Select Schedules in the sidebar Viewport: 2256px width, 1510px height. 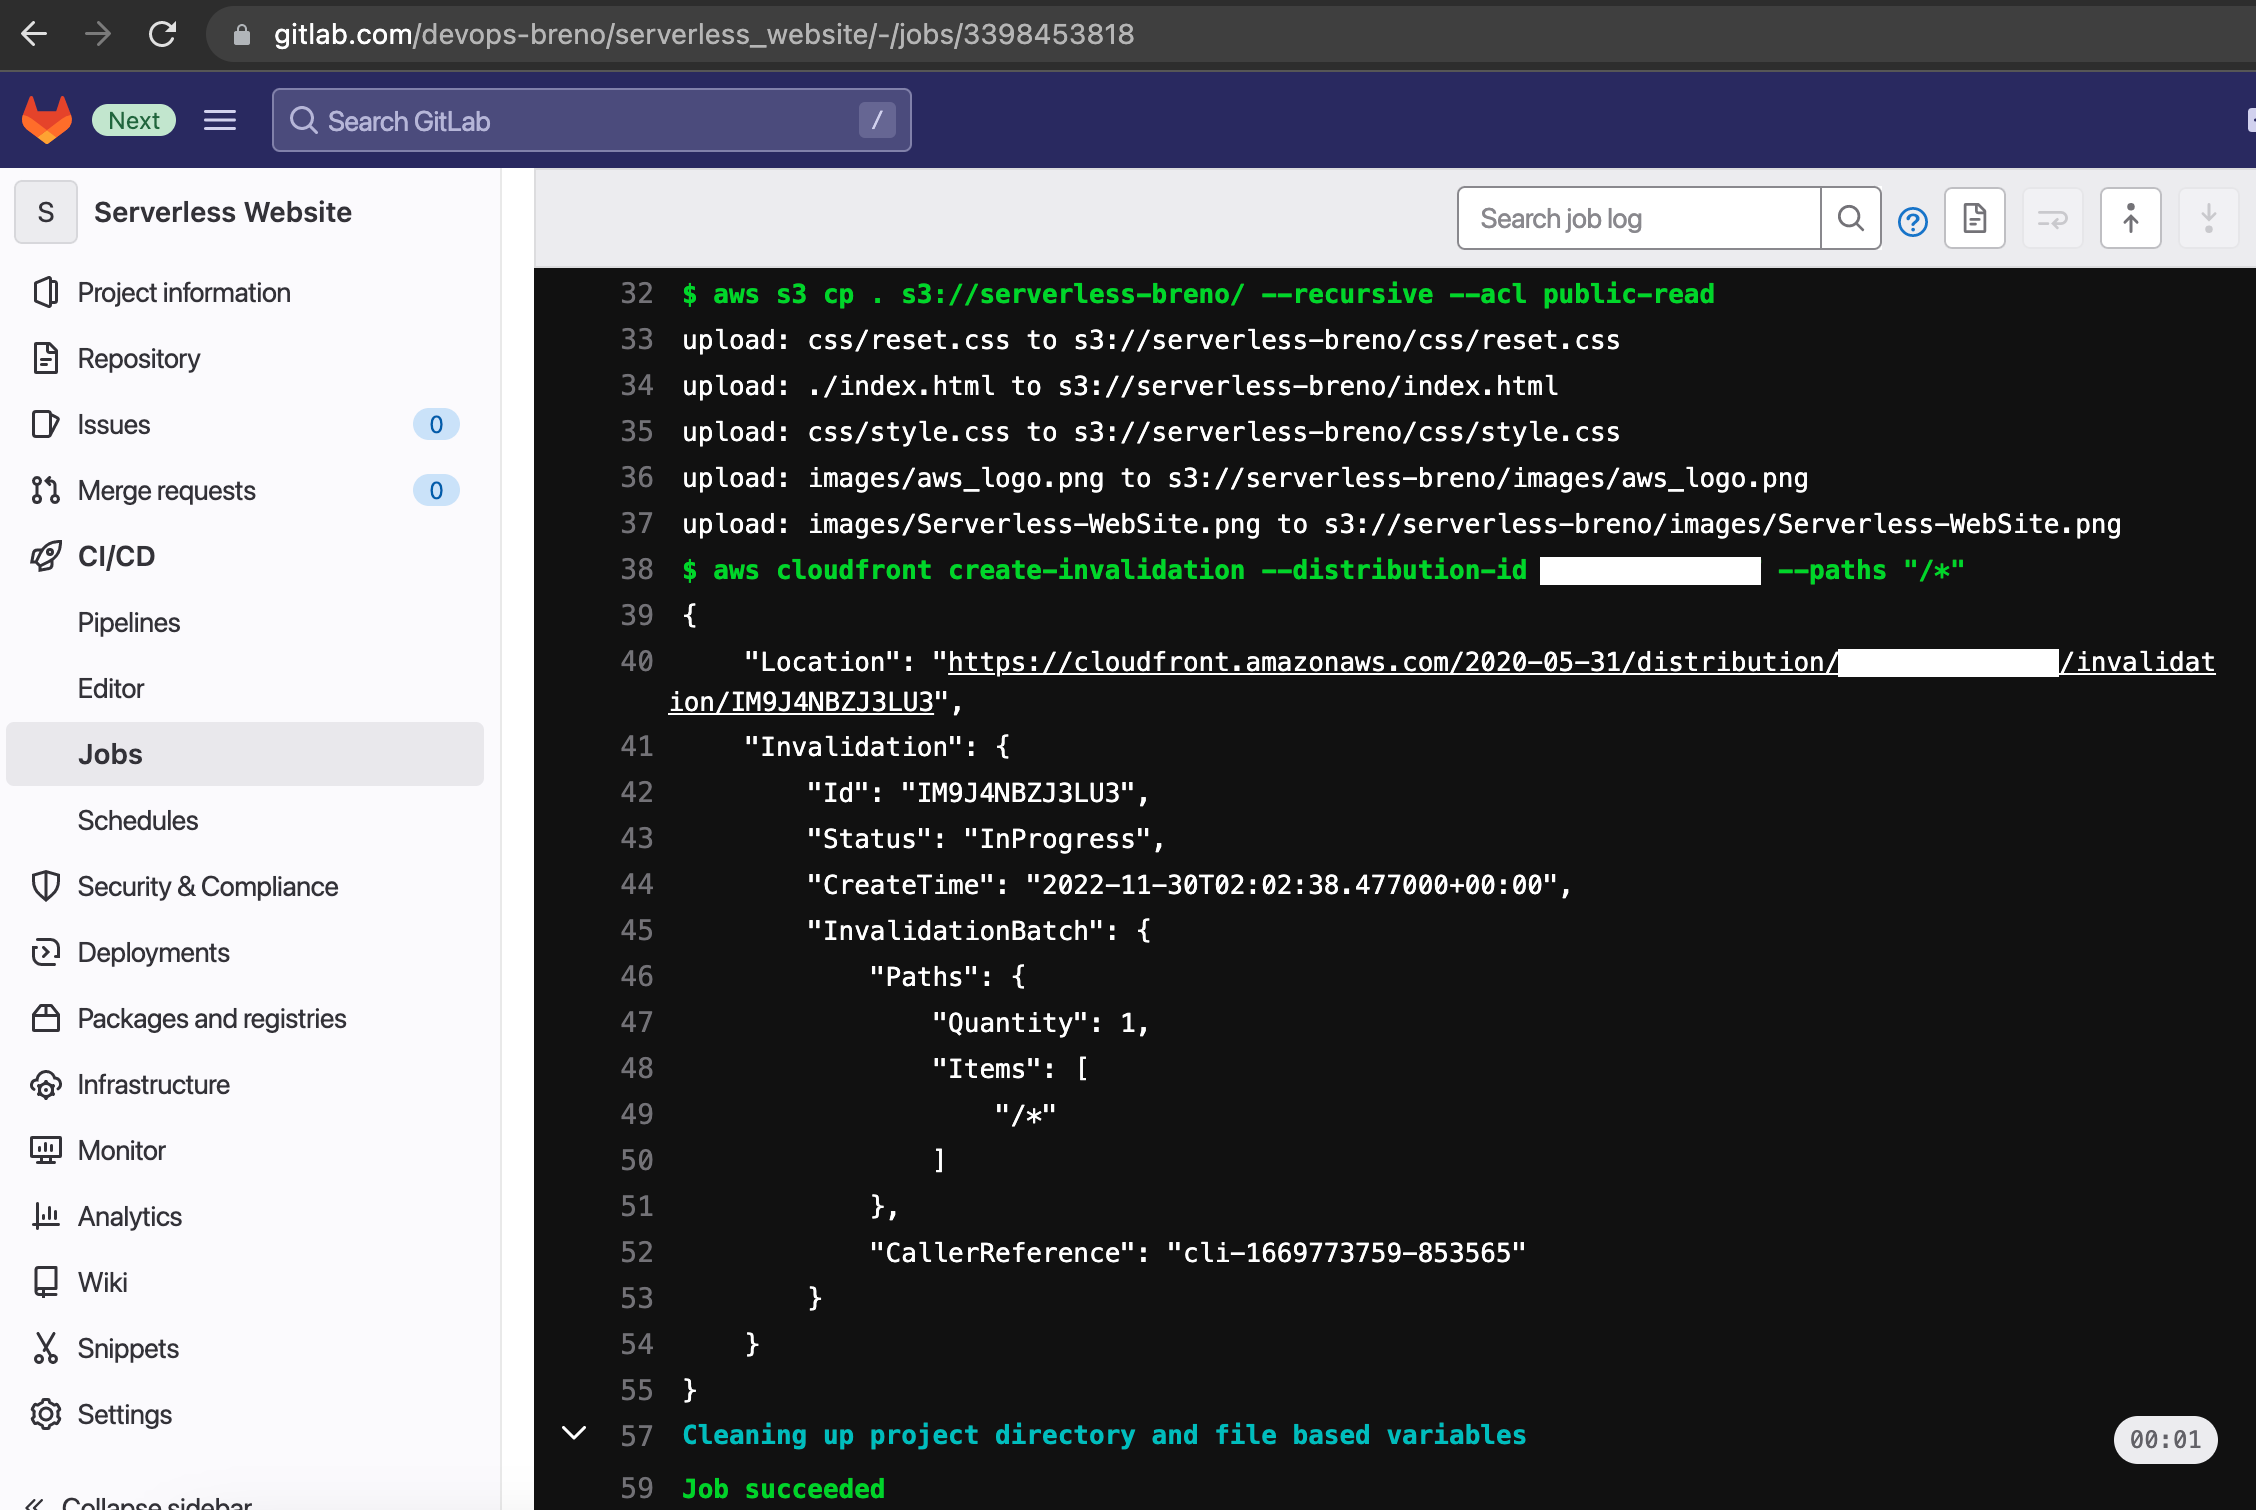click(x=138, y=820)
